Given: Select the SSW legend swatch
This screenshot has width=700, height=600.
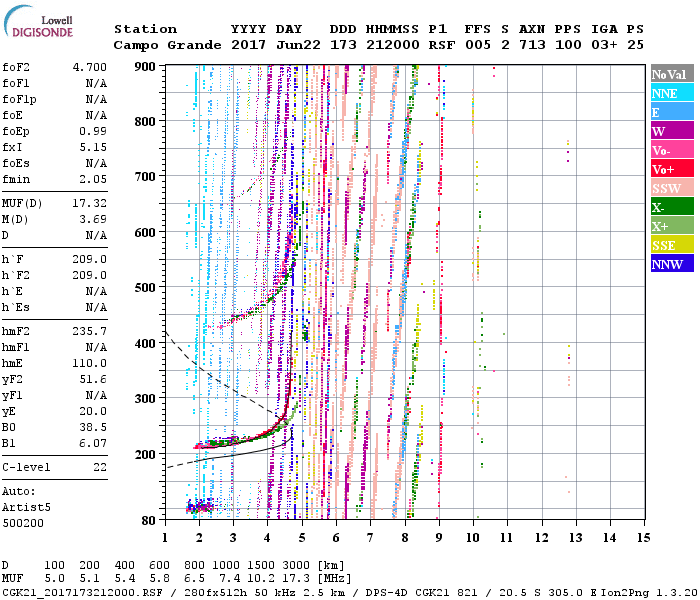Looking at the screenshot, I should click(672, 188).
